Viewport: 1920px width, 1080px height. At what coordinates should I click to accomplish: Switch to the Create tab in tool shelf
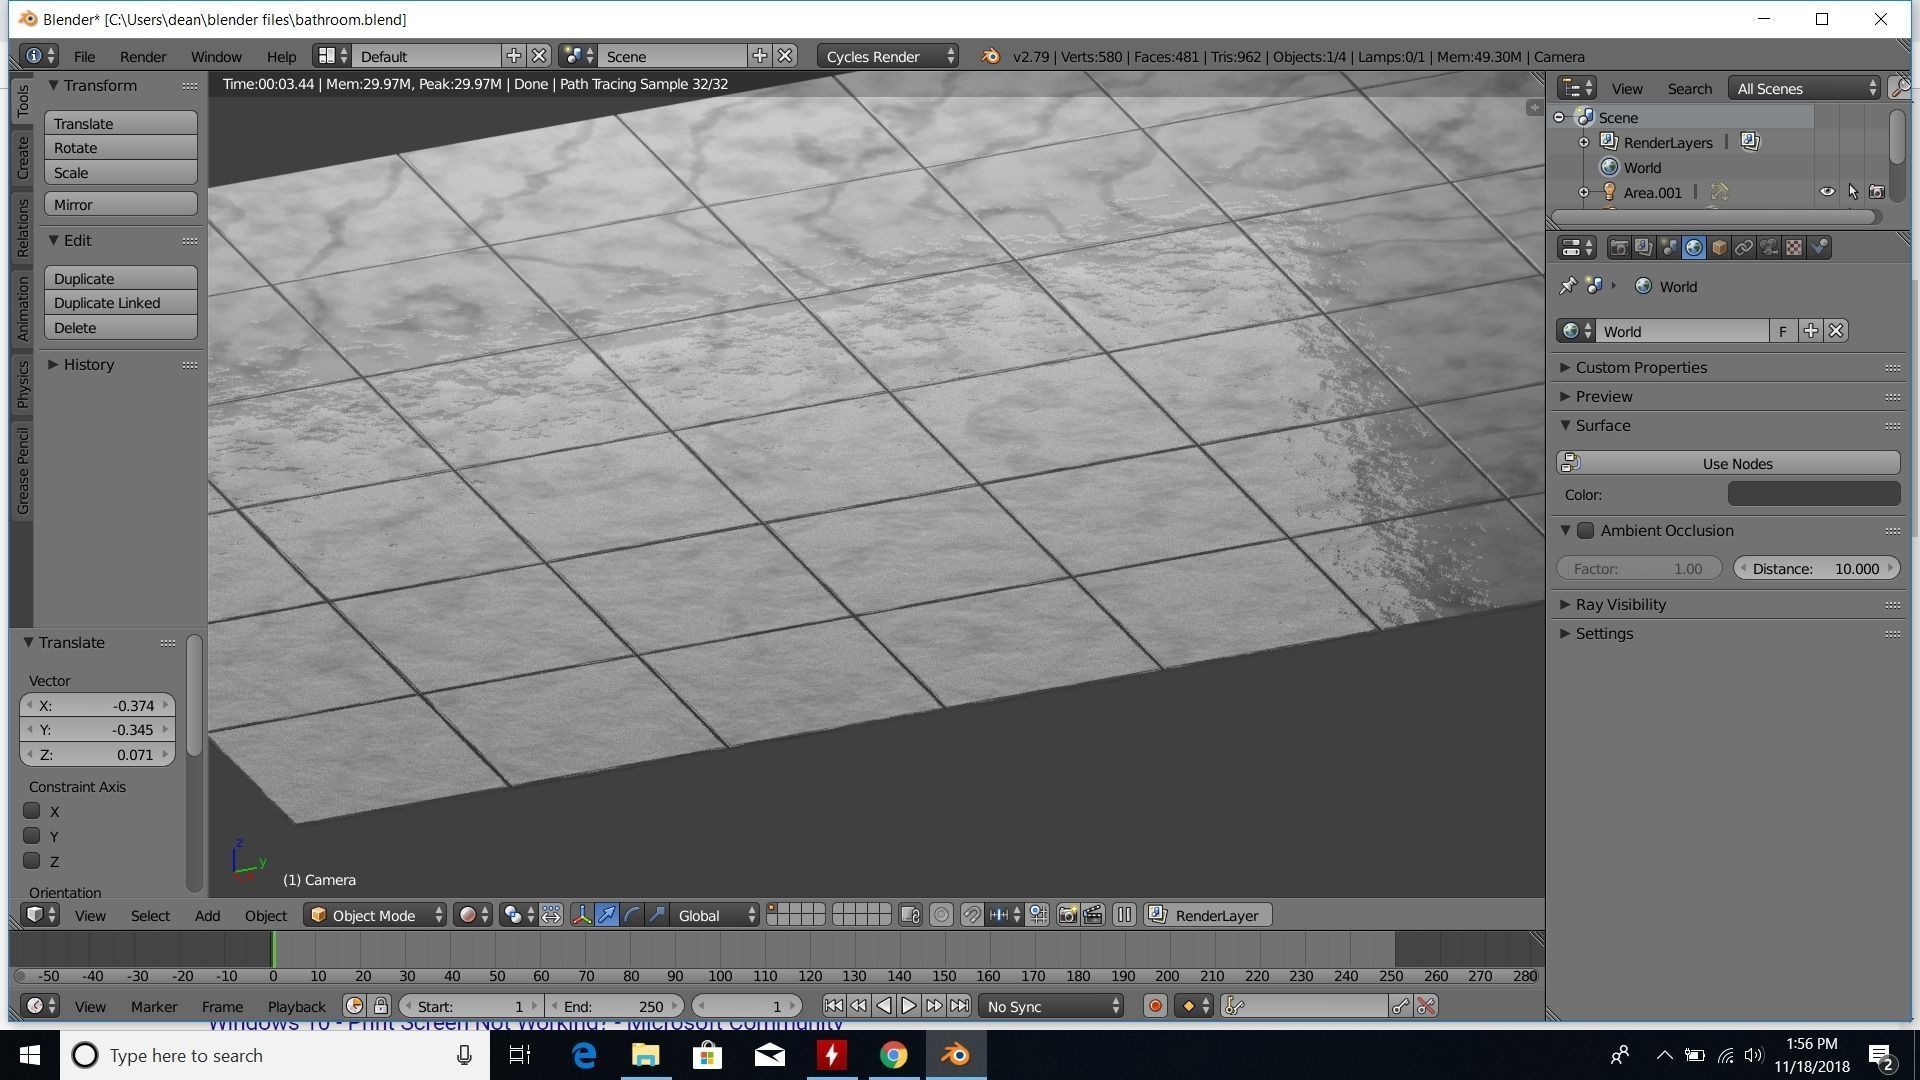point(22,158)
